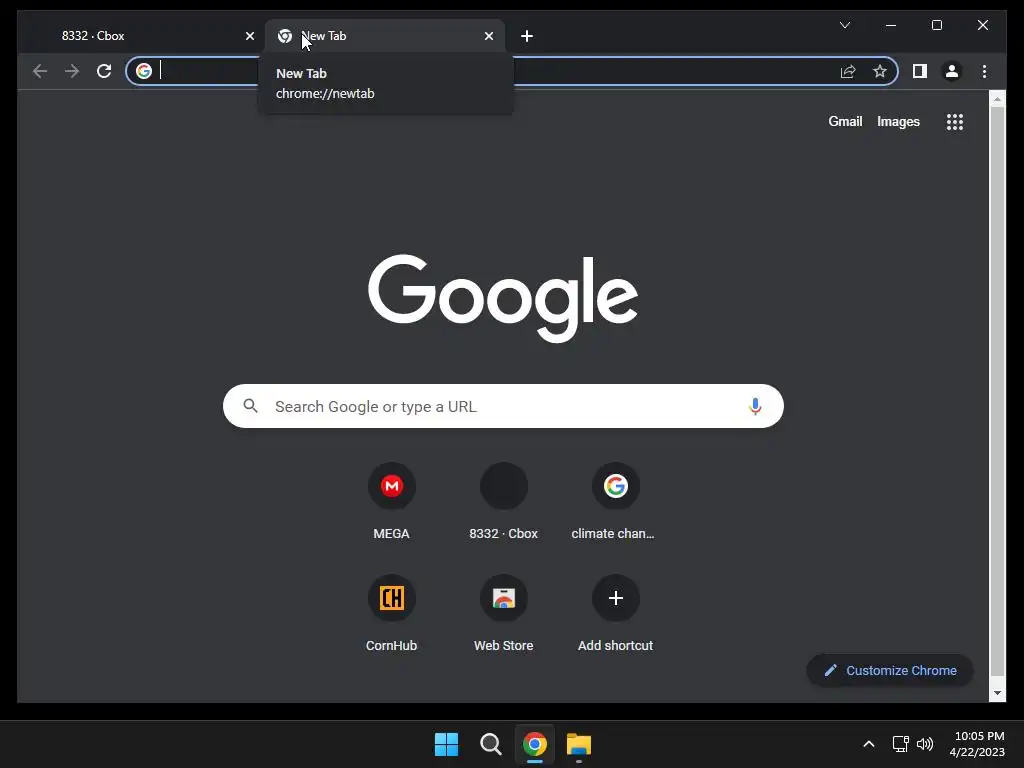Open the Chrome side panel
Image resolution: width=1024 pixels, height=768 pixels.
920,71
